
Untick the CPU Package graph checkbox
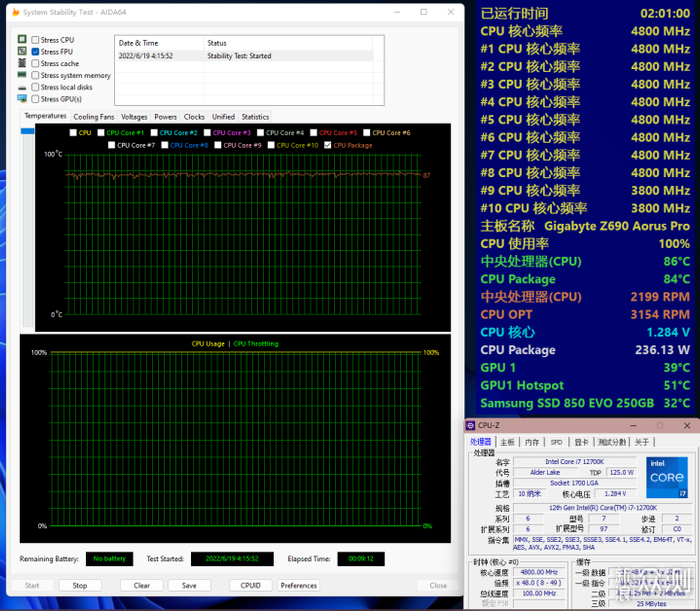[327, 145]
